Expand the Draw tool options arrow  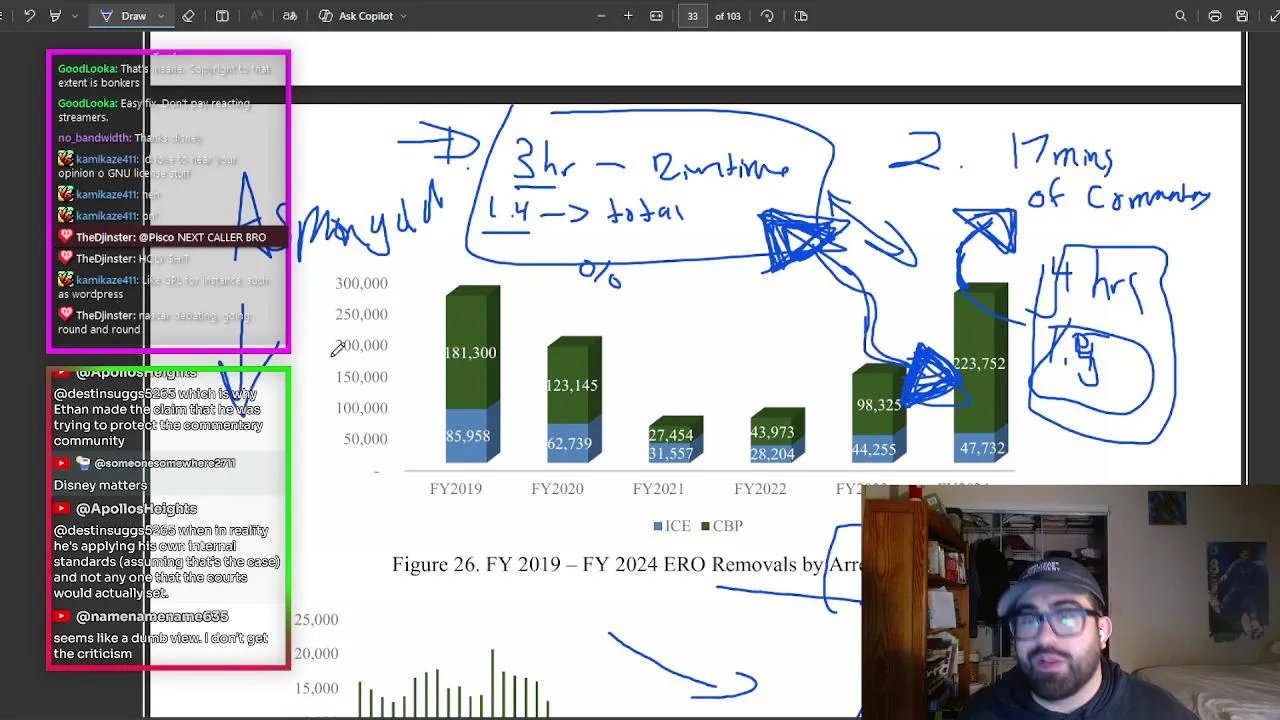[x=160, y=16]
